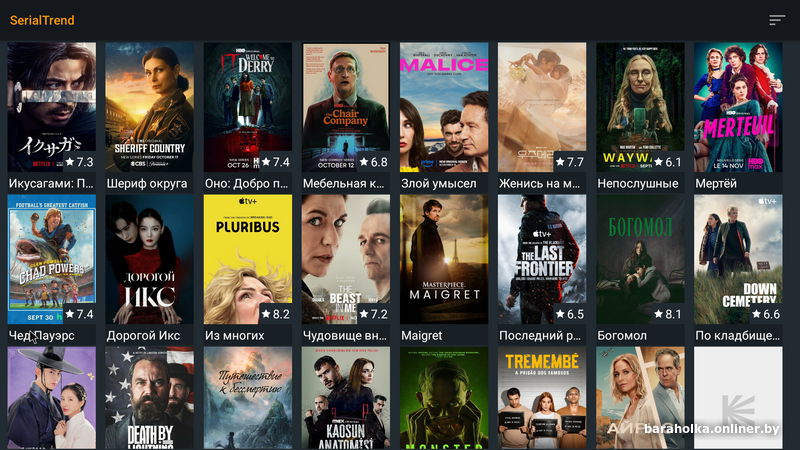Screen dimensions: 800x450
Task: Click the 7.7 star rating badge
Action: pos(569,162)
